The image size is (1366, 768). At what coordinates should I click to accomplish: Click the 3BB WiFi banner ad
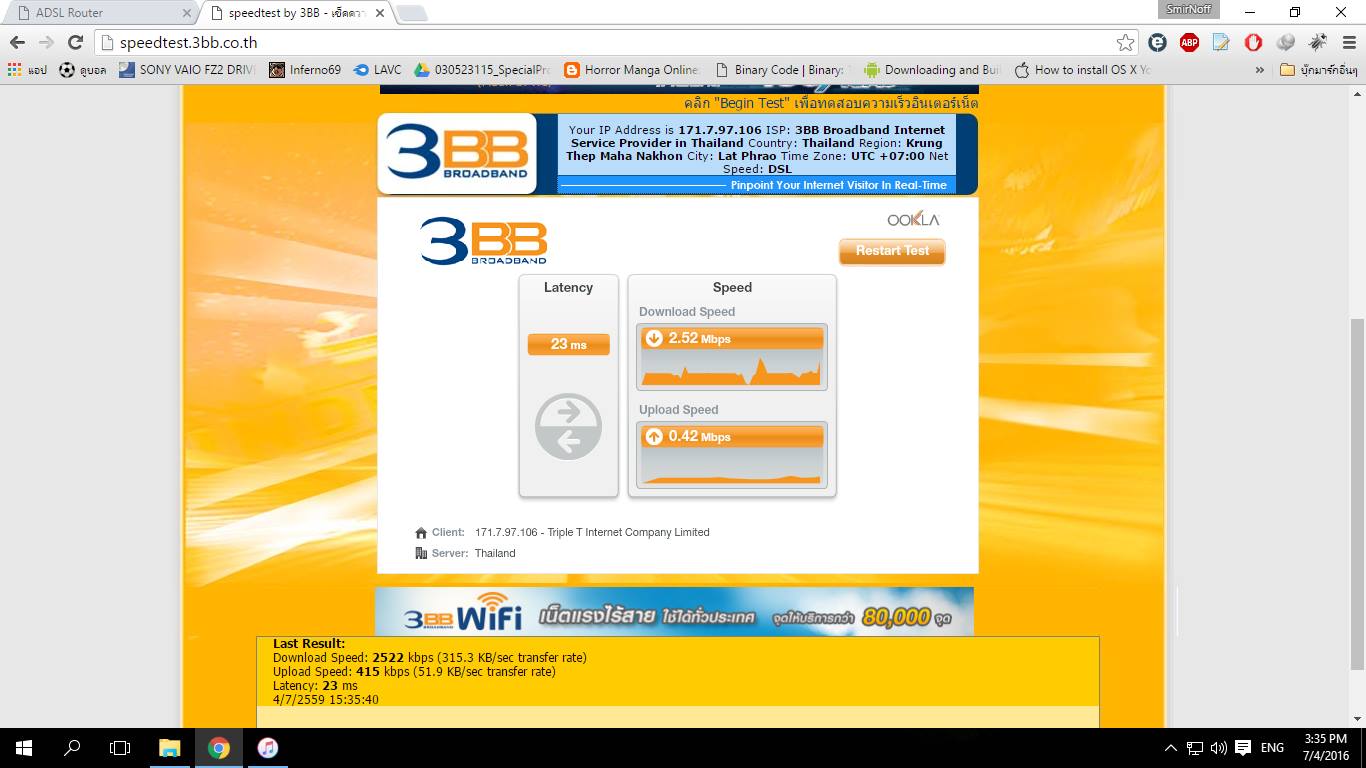point(674,612)
